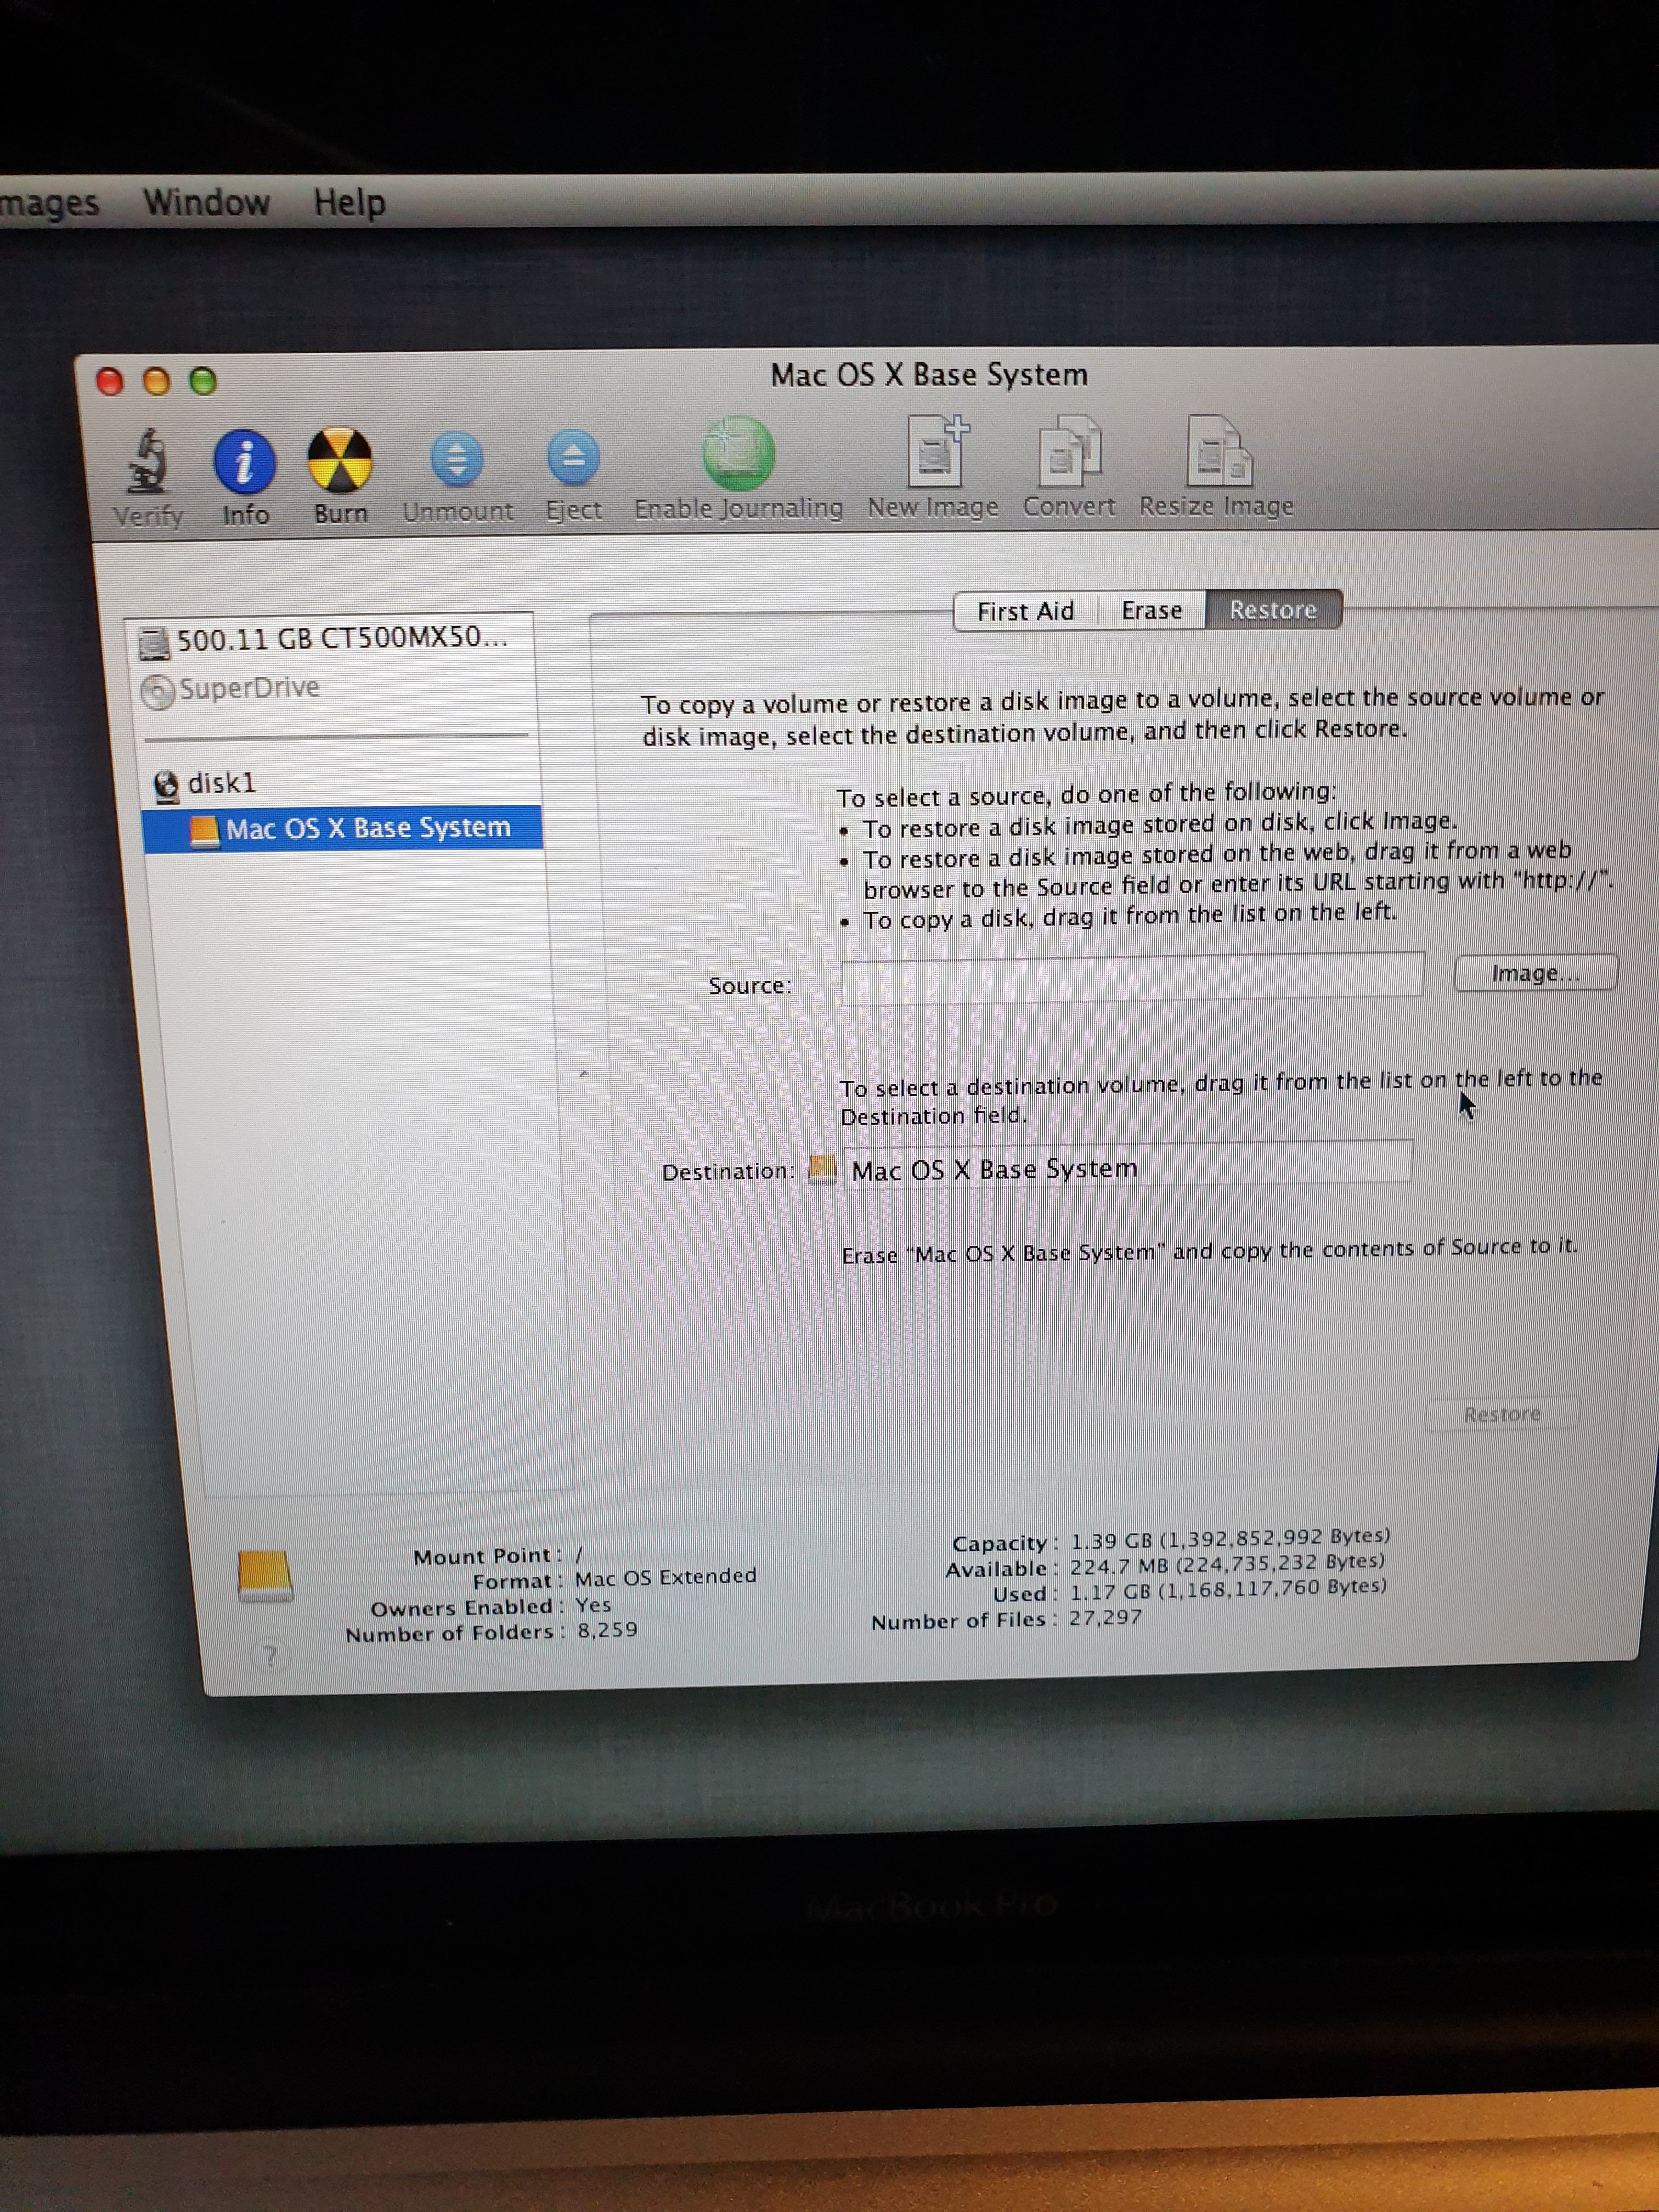Click the Number of Files value "27,297"
The image size is (1659, 2212).
[1105, 1617]
